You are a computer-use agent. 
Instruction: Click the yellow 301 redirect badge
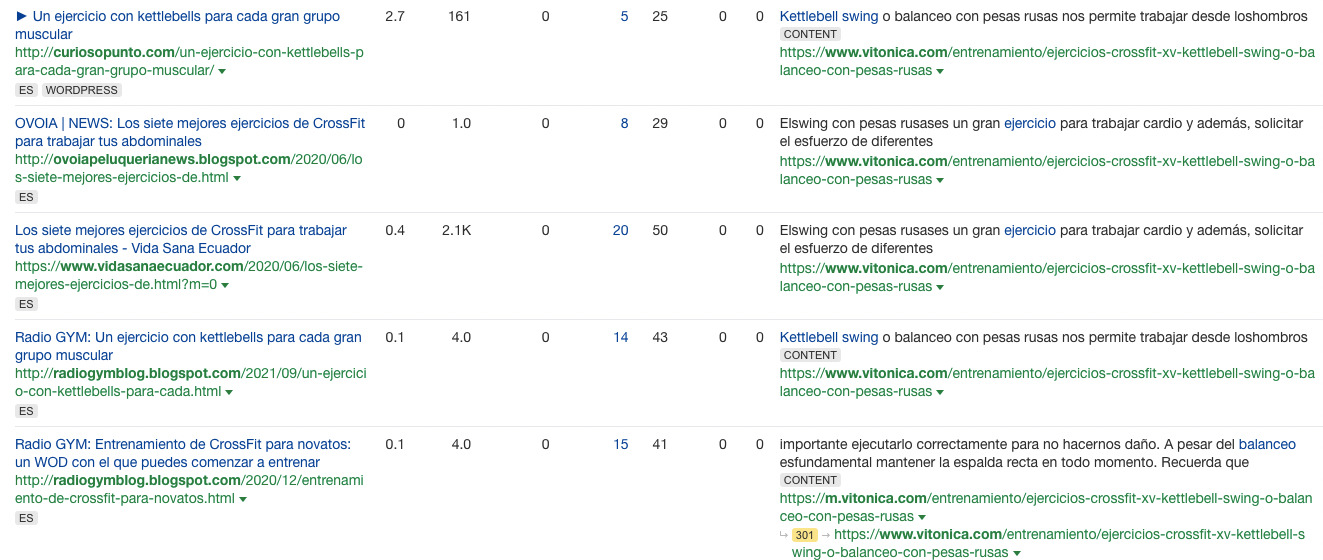coord(805,535)
